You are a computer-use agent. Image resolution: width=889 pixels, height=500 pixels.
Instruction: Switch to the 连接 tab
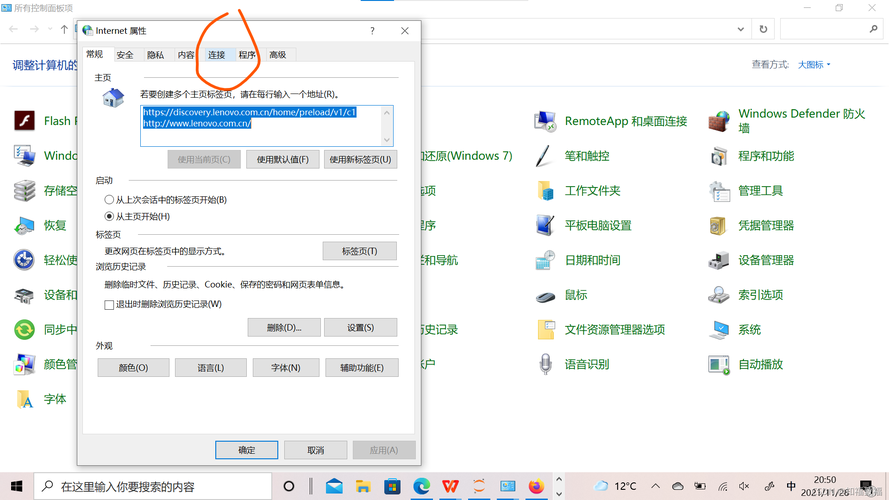[x=217, y=55]
